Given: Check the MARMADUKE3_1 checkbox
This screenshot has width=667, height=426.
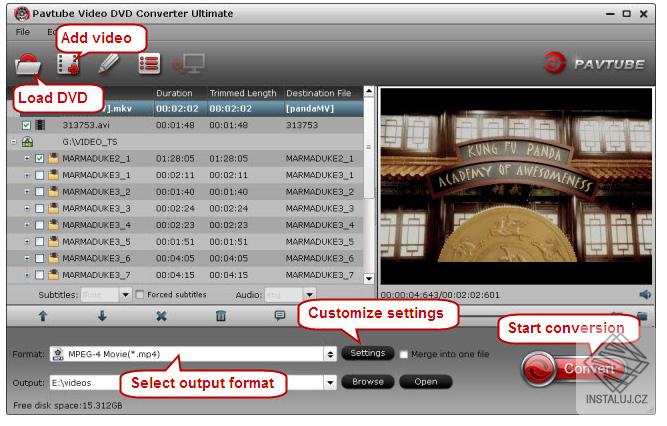Looking at the screenshot, I should click(x=40, y=175).
